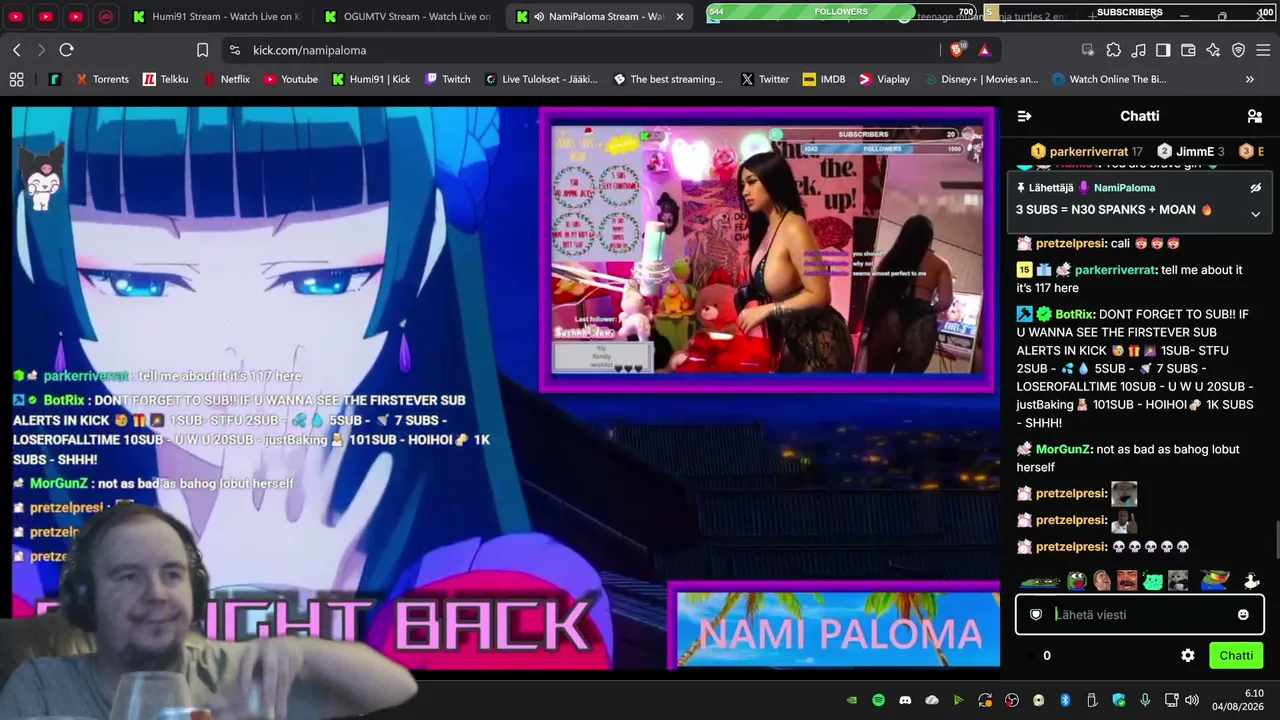Open the Viaplay bookmark
Viewport: 1280px width, 720px height.
click(884, 79)
